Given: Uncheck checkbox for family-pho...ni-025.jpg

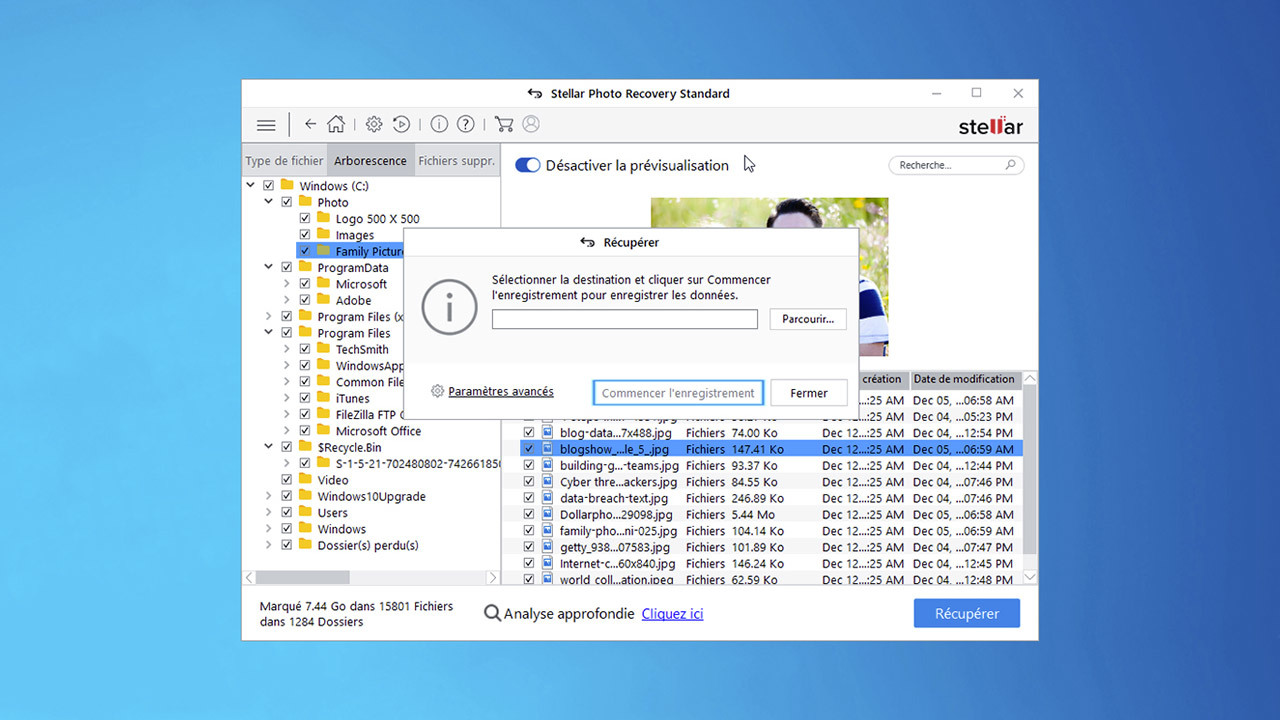Looking at the screenshot, I should (529, 531).
